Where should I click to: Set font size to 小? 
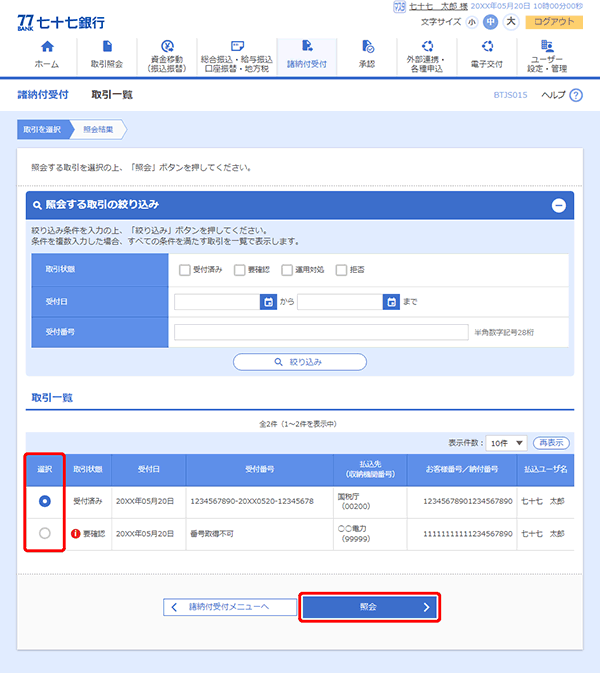[x=472, y=22]
